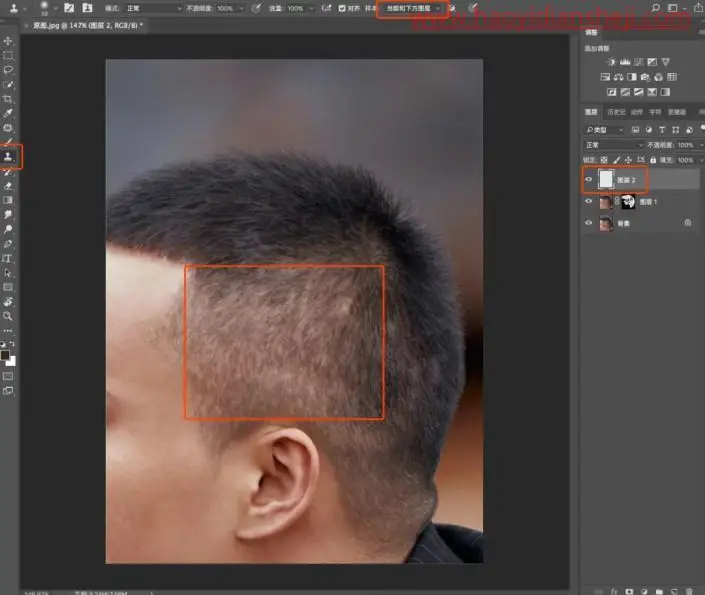Toggle lock image pixels brush icon
Viewport: 705px width, 595px height.
pyautogui.click(x=616, y=160)
